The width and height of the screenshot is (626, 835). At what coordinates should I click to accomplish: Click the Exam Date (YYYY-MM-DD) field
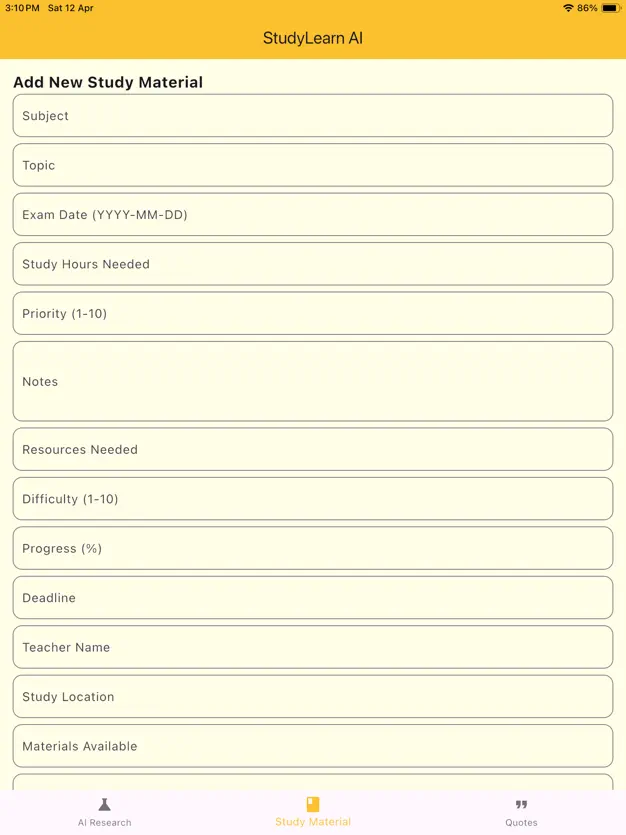(x=313, y=215)
